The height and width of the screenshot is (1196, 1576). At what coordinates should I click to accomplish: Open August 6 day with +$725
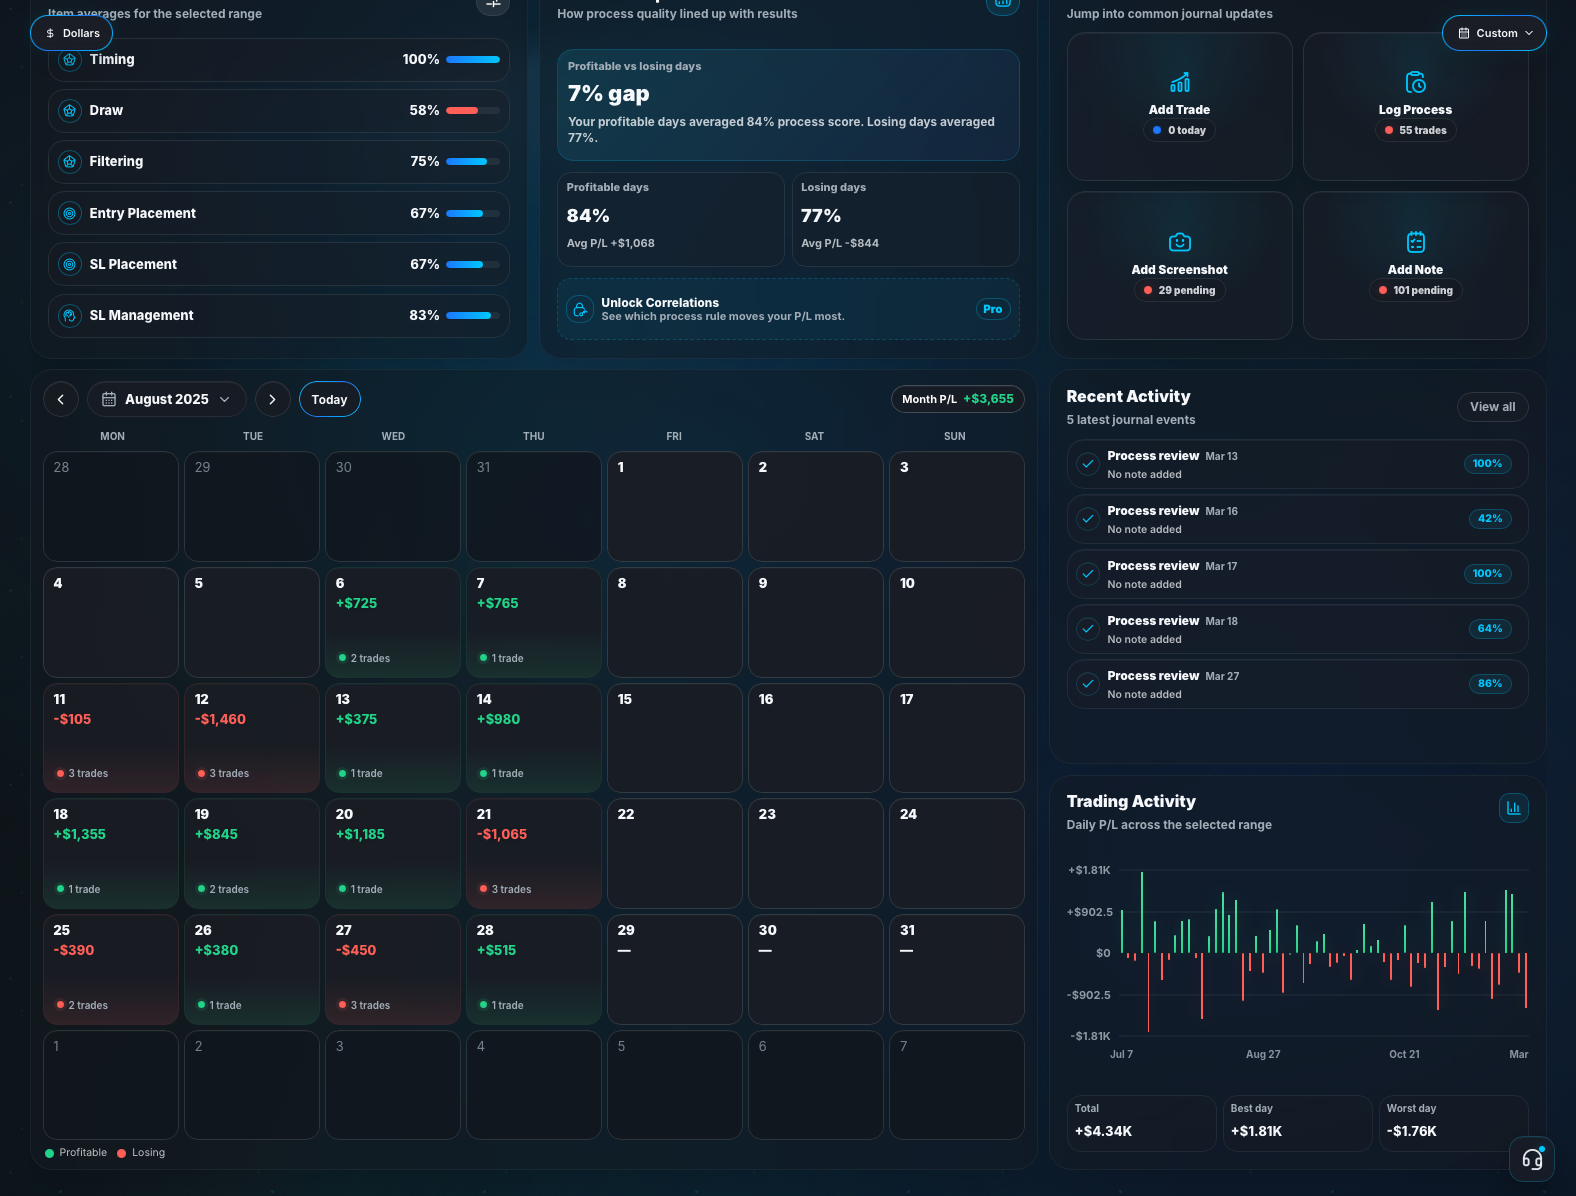[x=393, y=622]
